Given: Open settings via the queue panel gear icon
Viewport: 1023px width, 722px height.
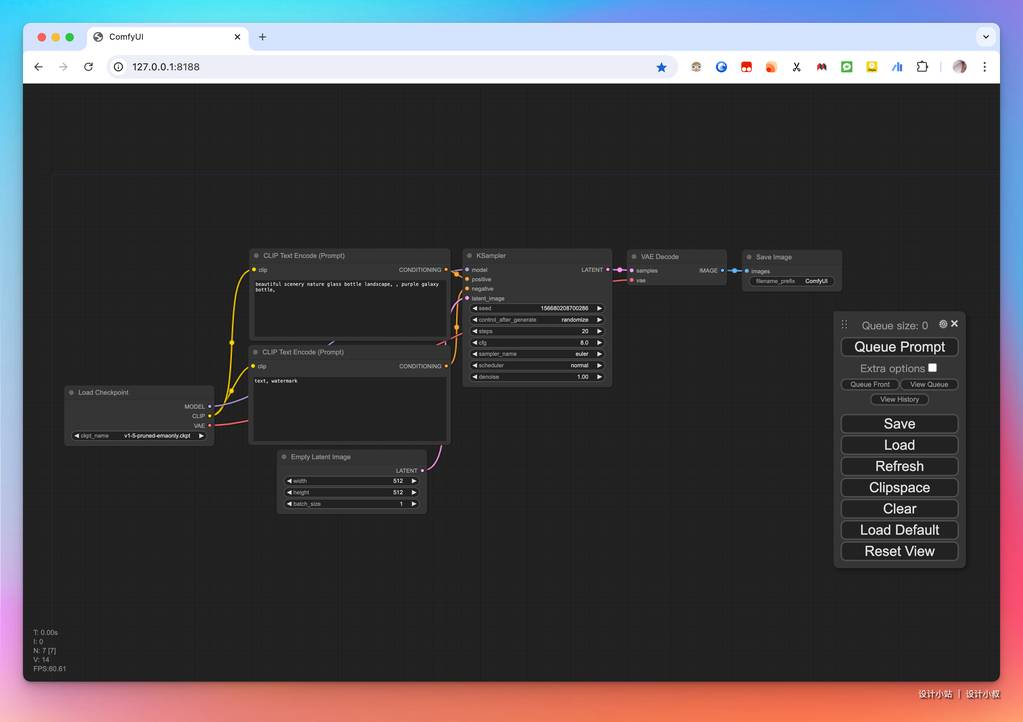Looking at the screenshot, I should (943, 324).
